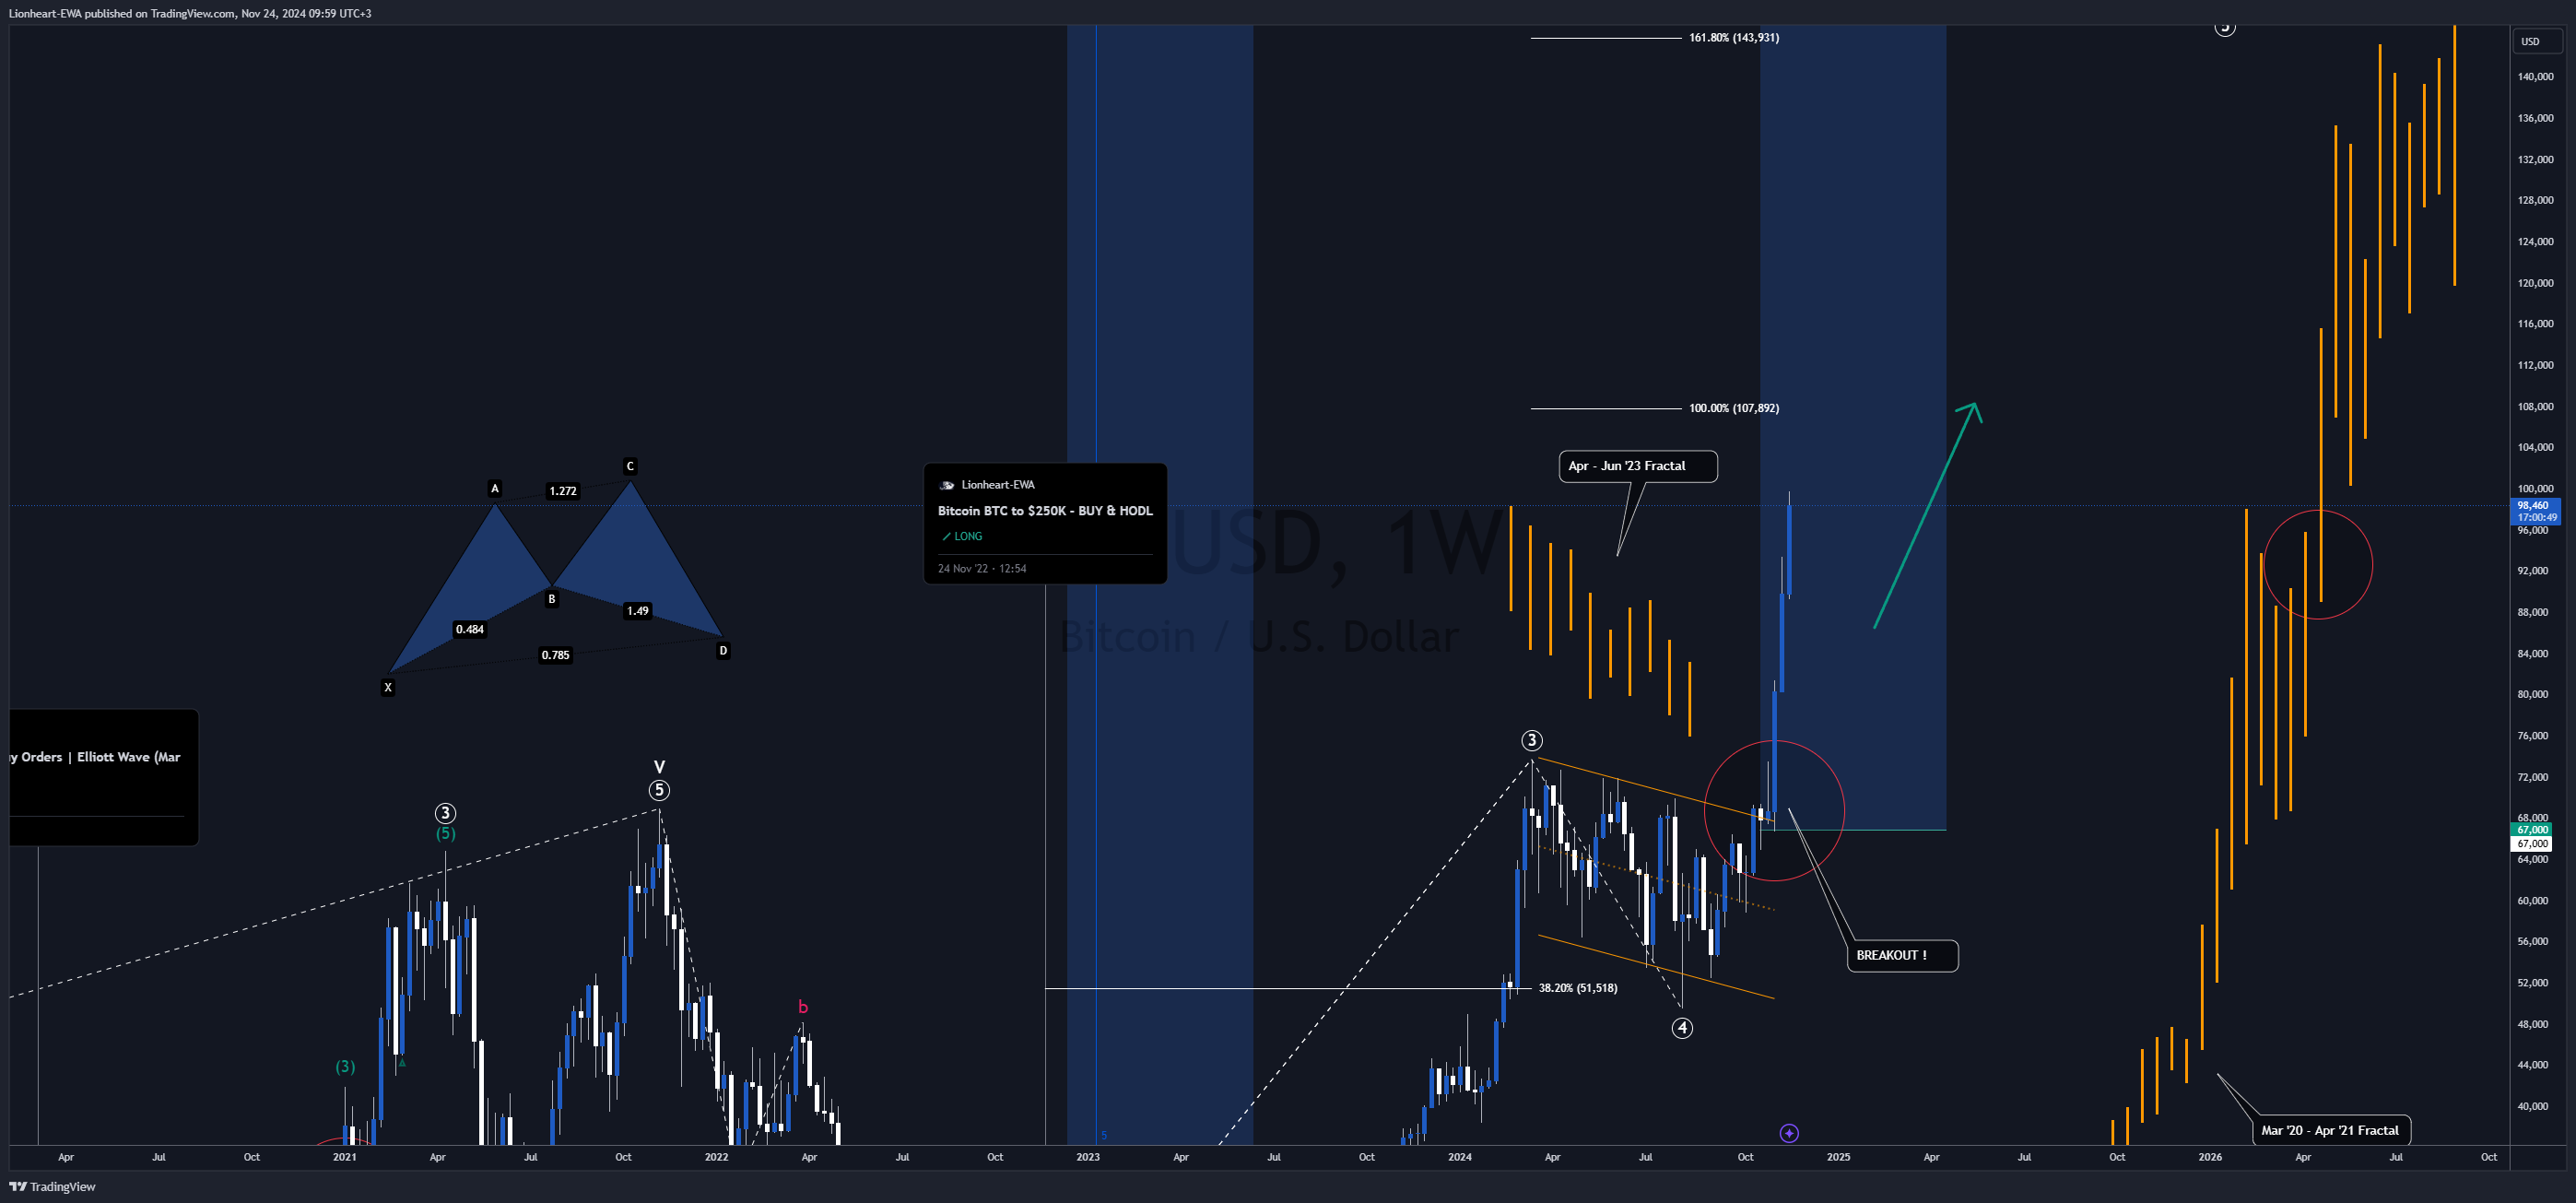Click the 2021 label on time axis
The width and height of the screenshot is (2576, 1203).
(344, 1157)
